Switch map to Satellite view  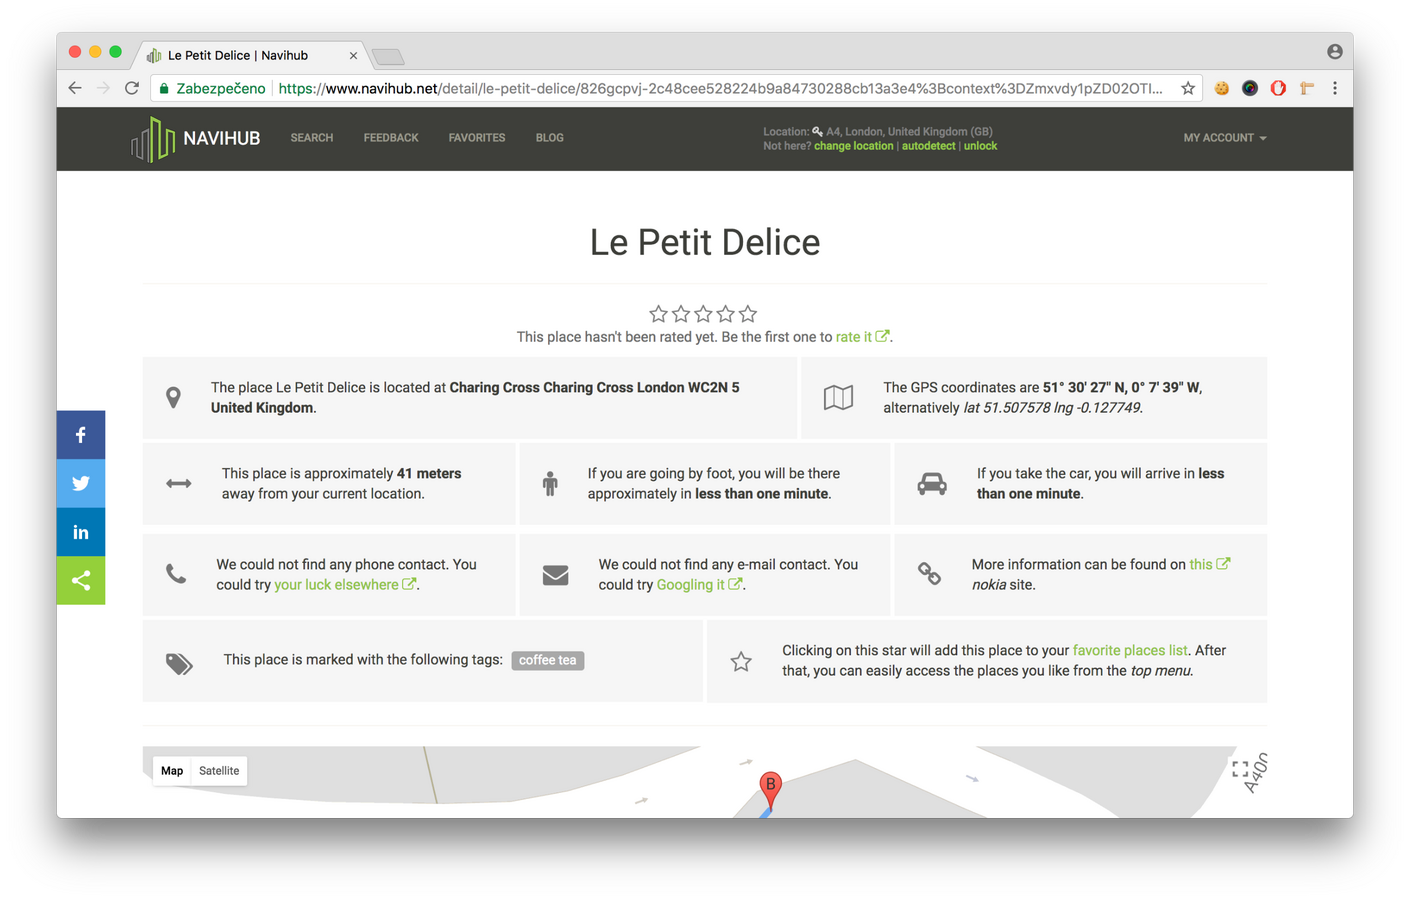click(219, 771)
